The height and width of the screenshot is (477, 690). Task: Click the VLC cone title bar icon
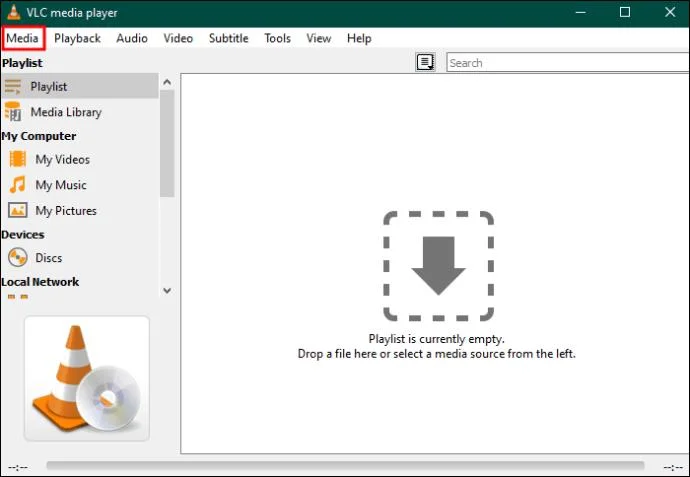coord(13,12)
